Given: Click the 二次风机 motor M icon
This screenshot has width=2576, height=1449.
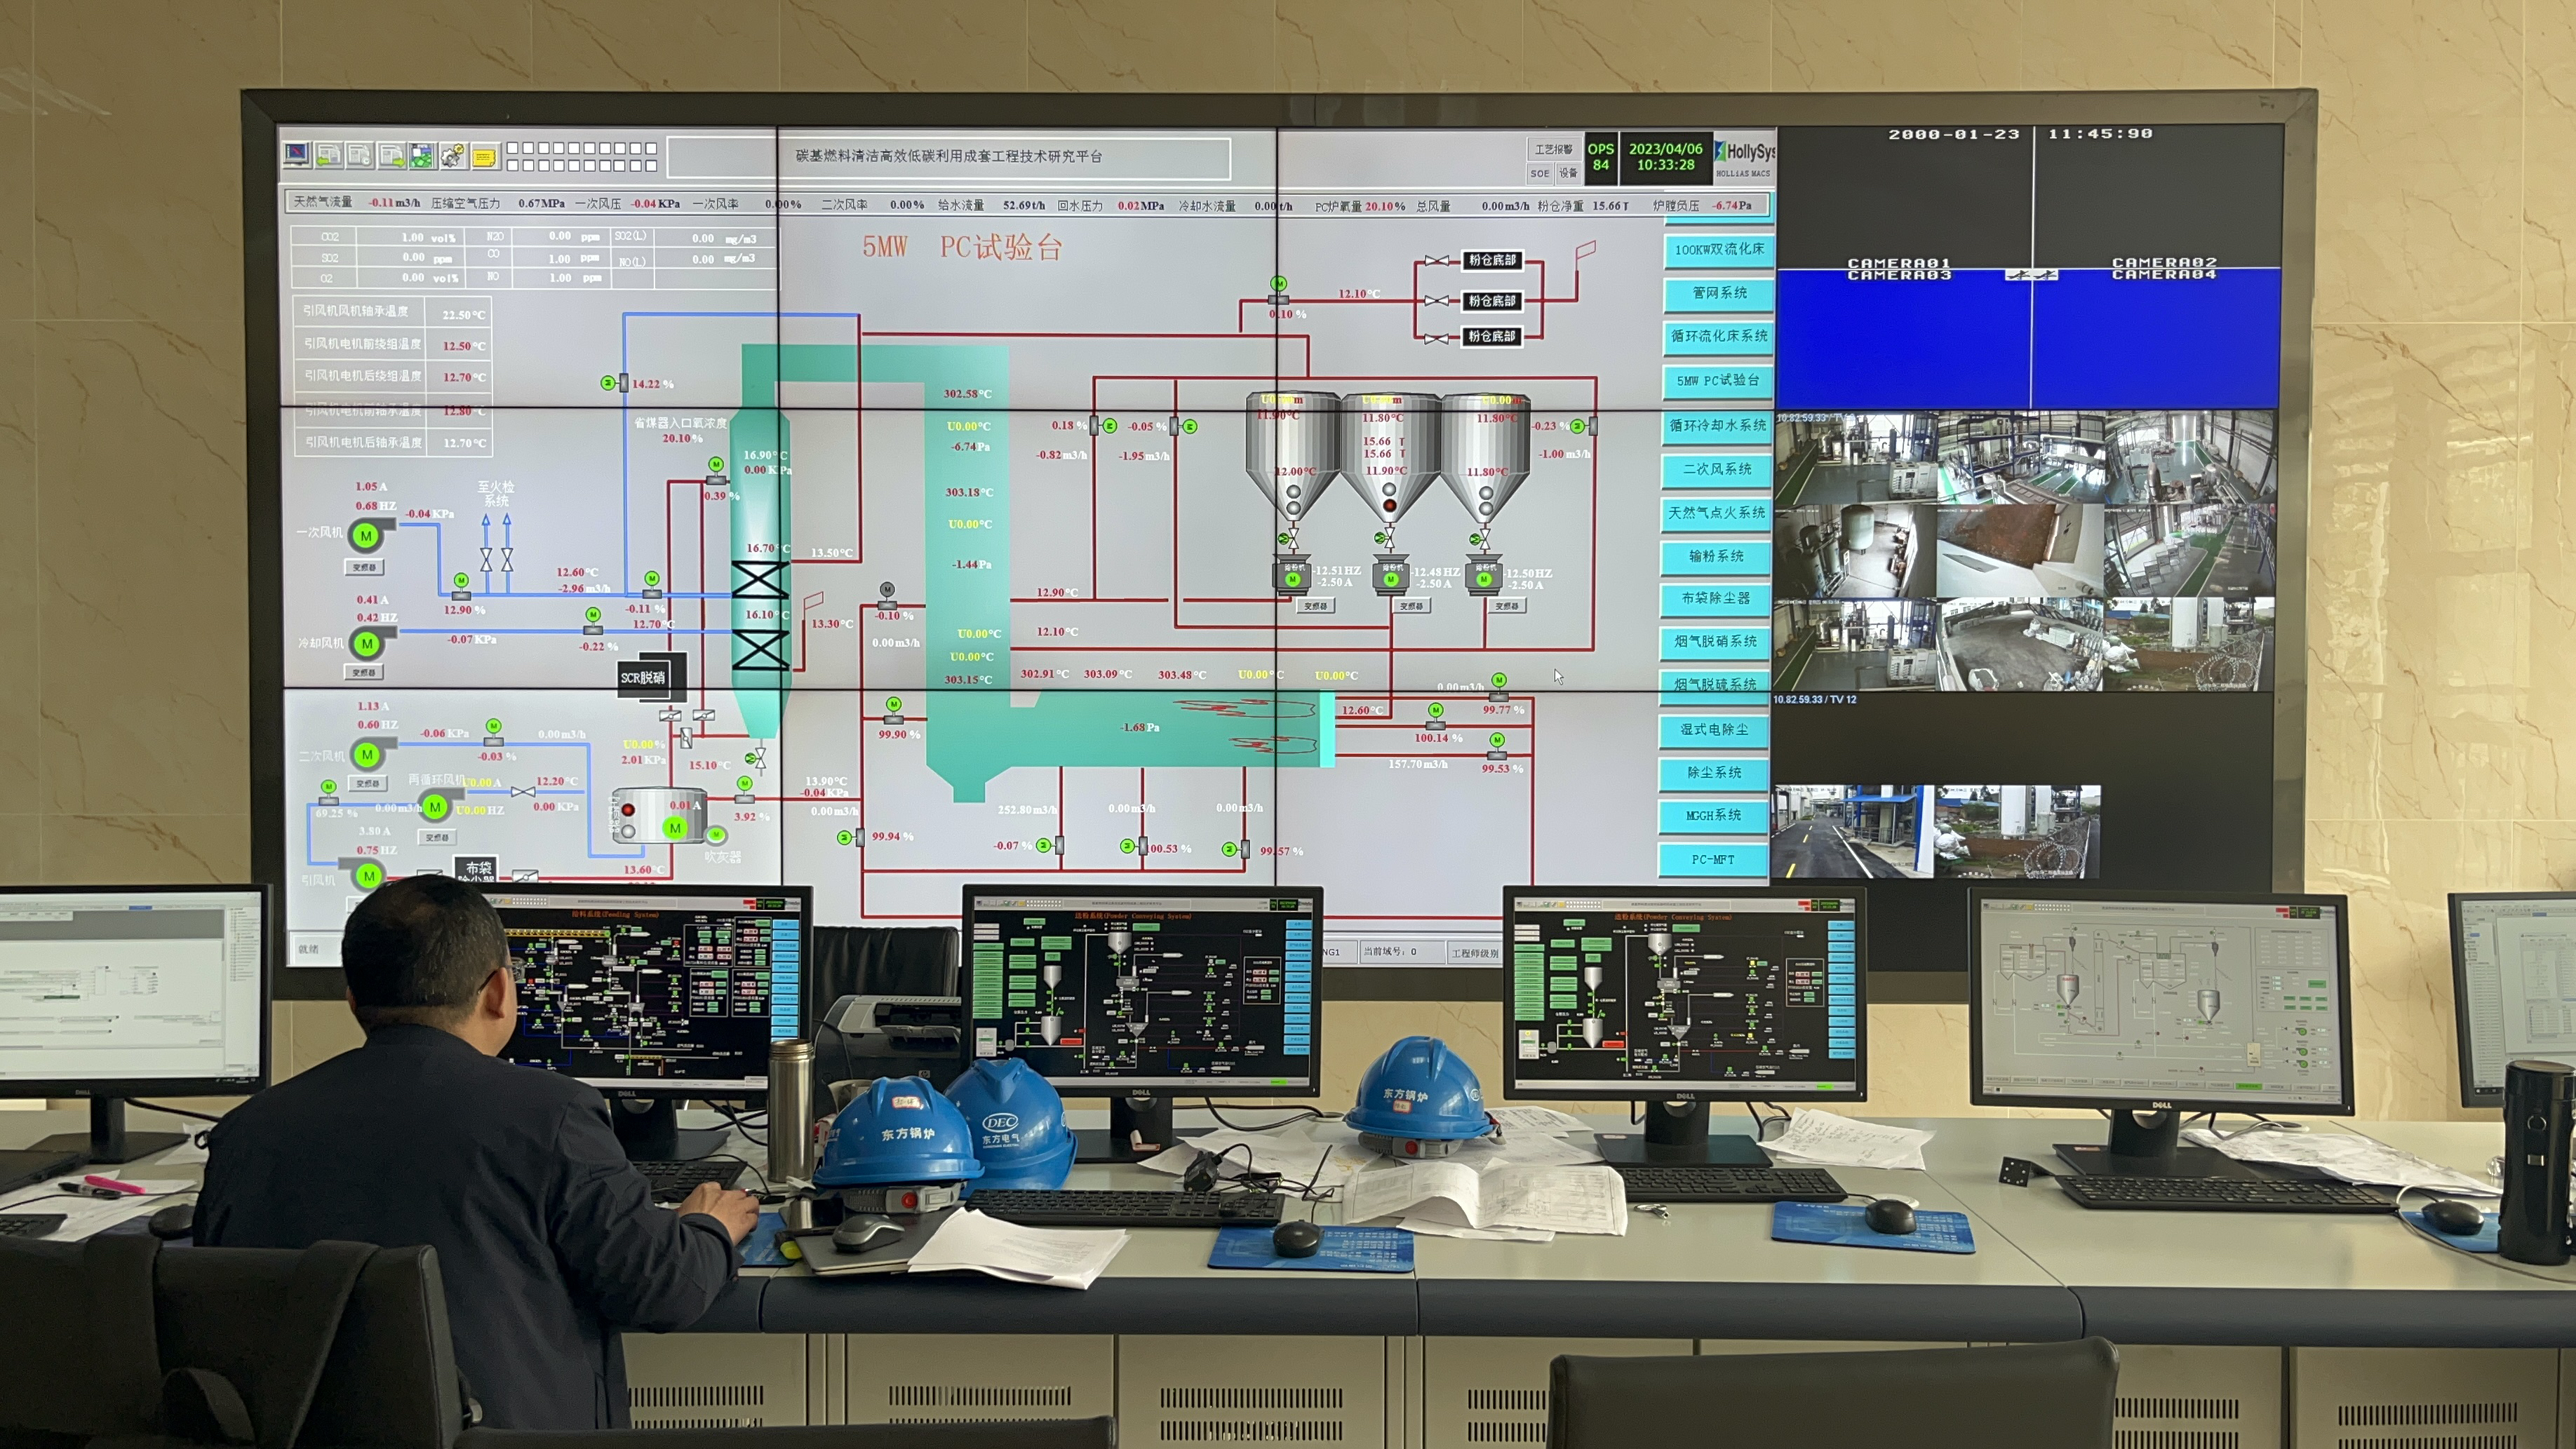Looking at the screenshot, I should (367, 754).
